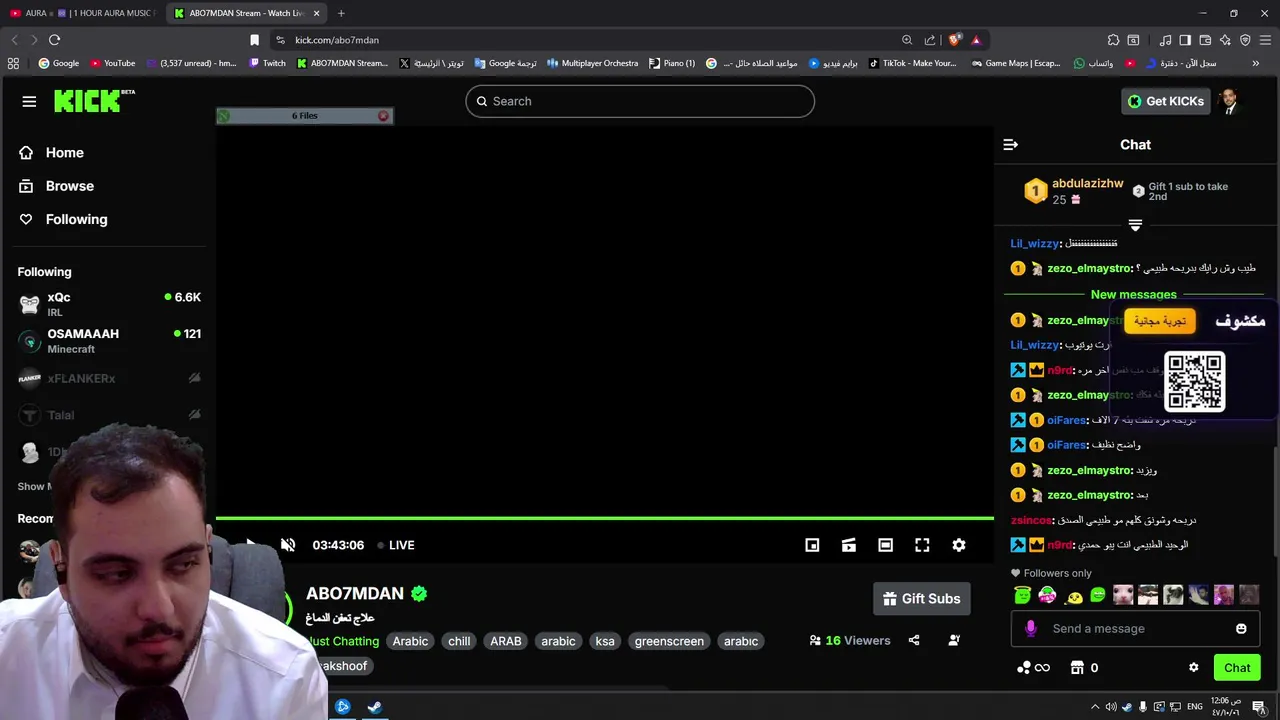Toggle theater mode
Viewport: 1280px width, 720px height.
[x=885, y=545]
